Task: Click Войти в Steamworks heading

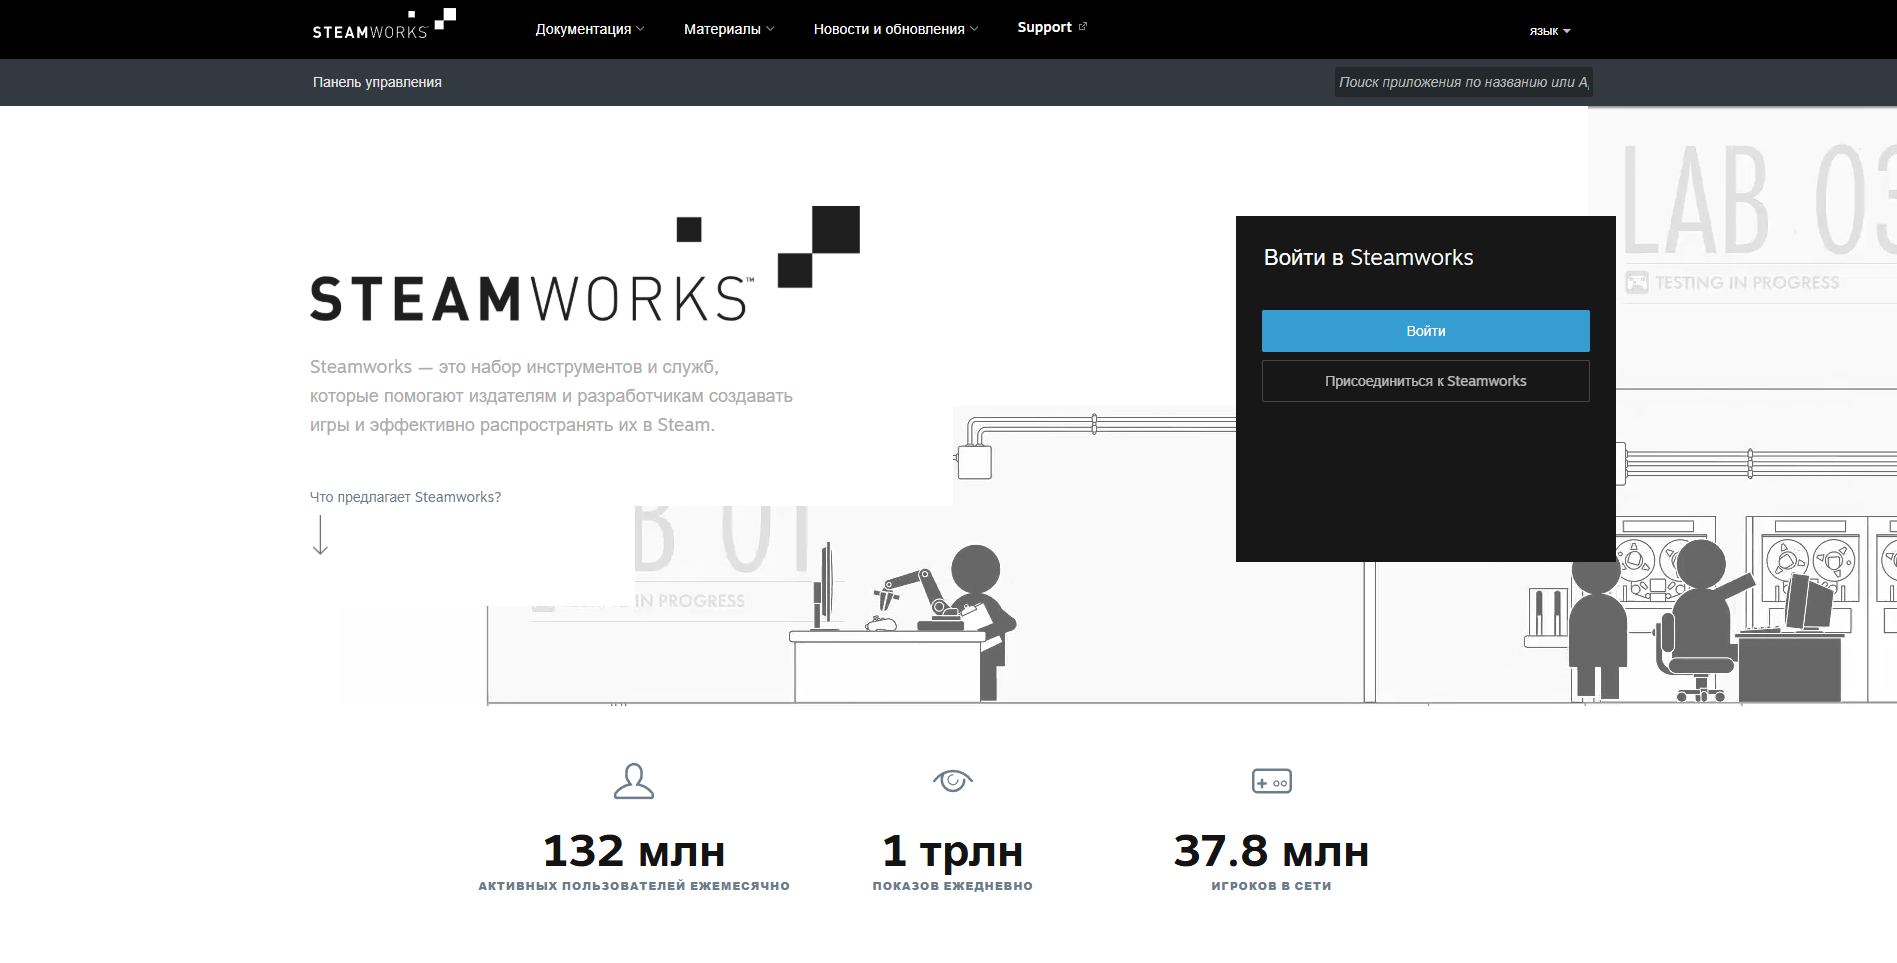Action: (x=1368, y=257)
